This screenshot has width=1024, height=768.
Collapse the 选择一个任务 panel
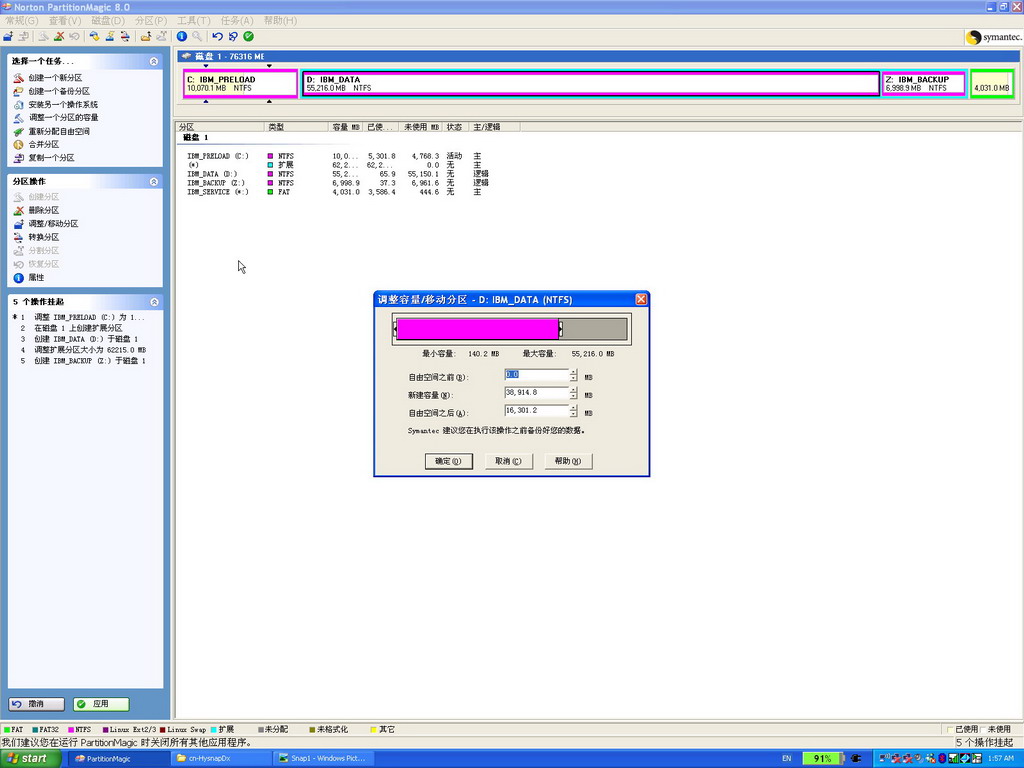[x=154, y=61]
